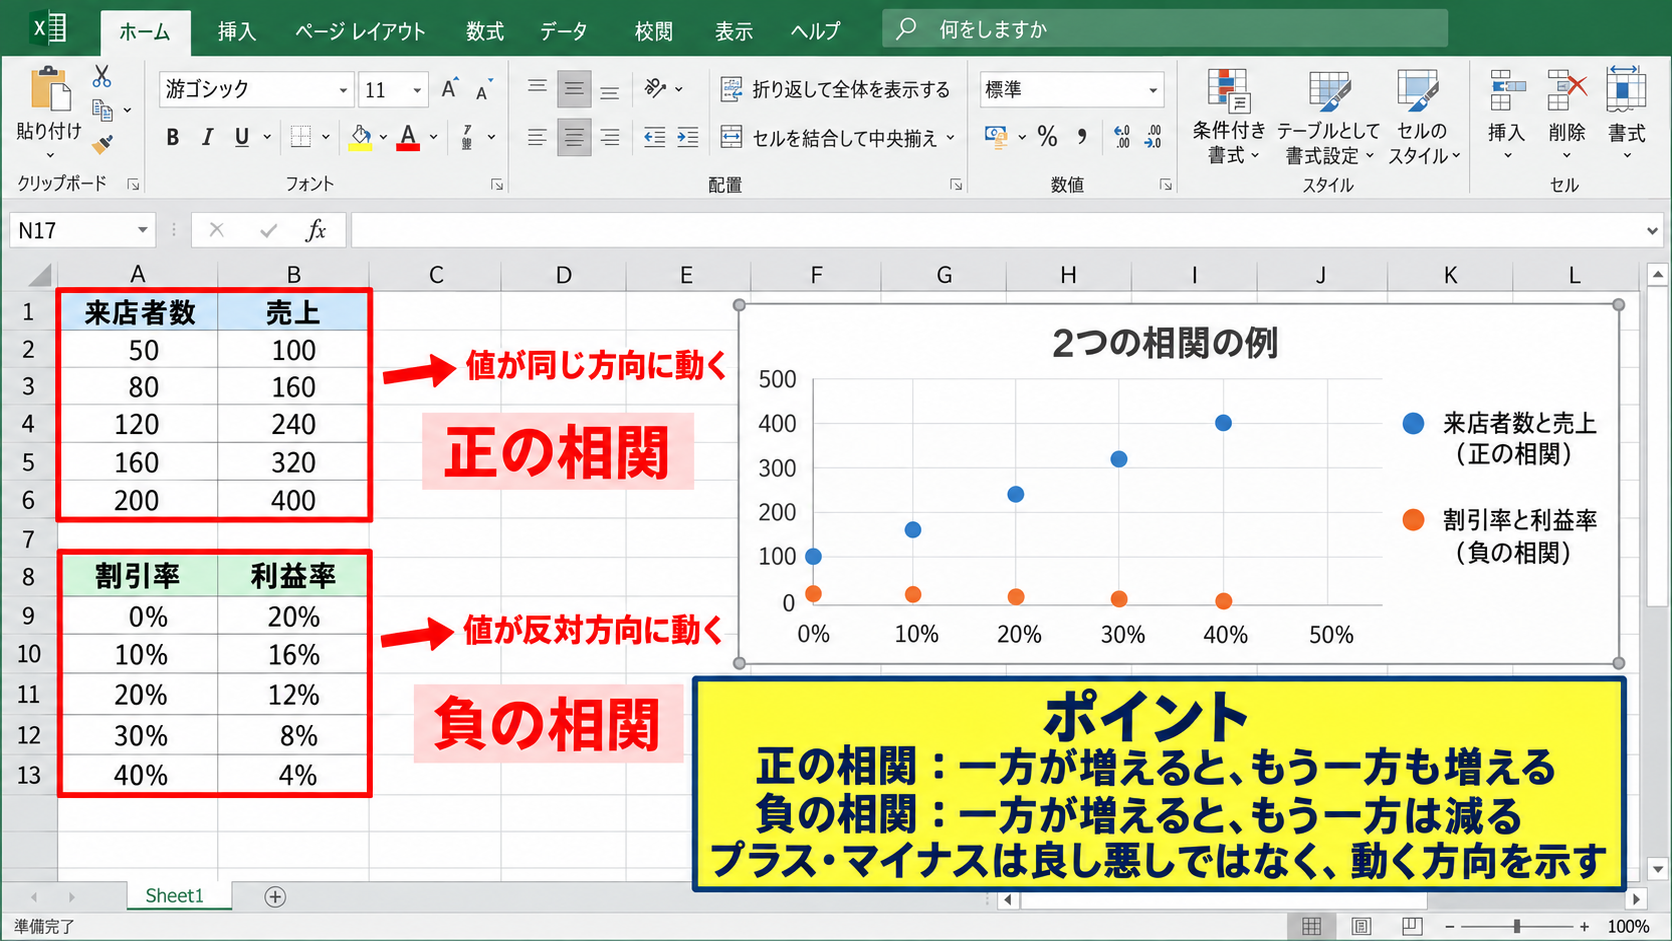The height and width of the screenshot is (941, 1672).
Task: Click セルのスタイル button
Action: 1423,117
